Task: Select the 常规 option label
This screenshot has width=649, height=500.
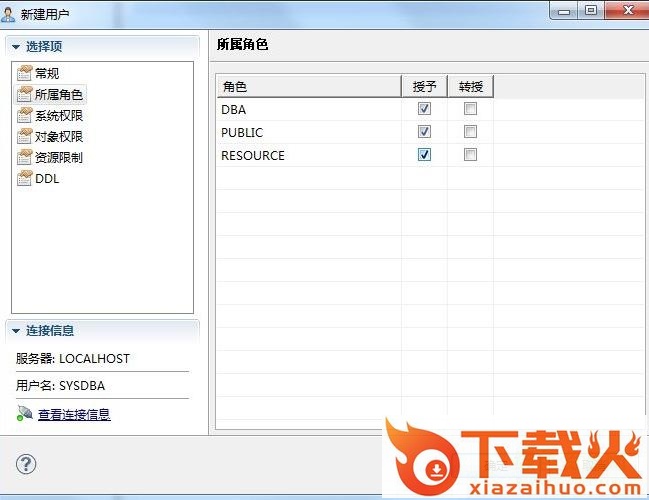Action: tap(47, 73)
